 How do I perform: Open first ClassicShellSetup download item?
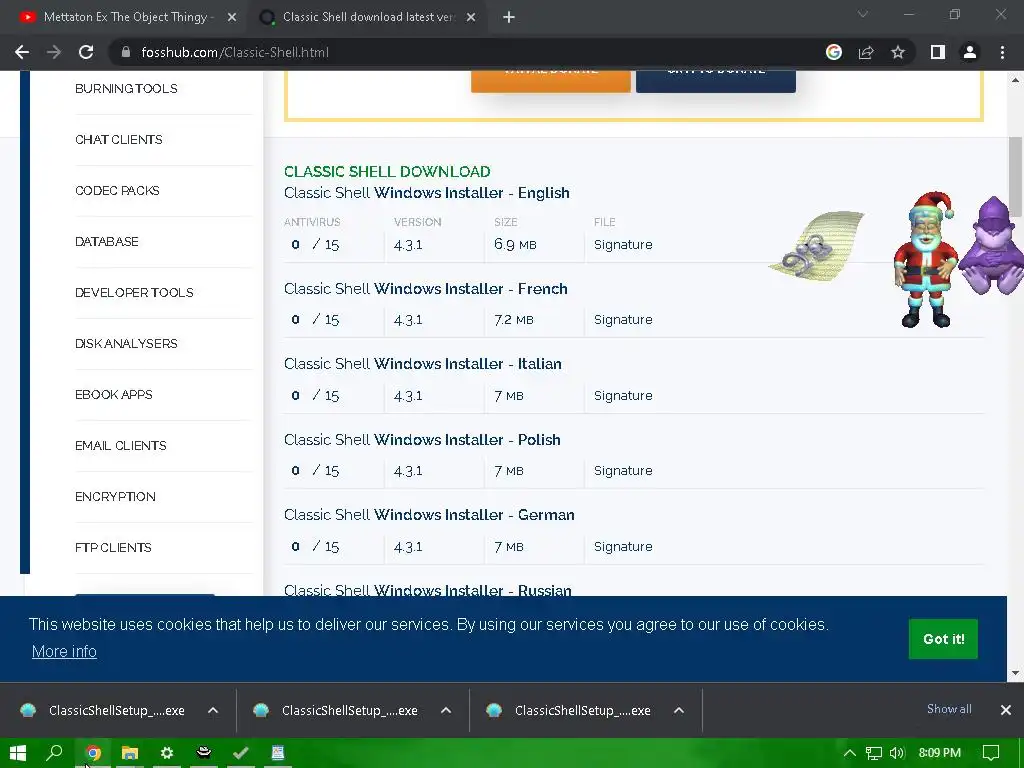(104, 710)
